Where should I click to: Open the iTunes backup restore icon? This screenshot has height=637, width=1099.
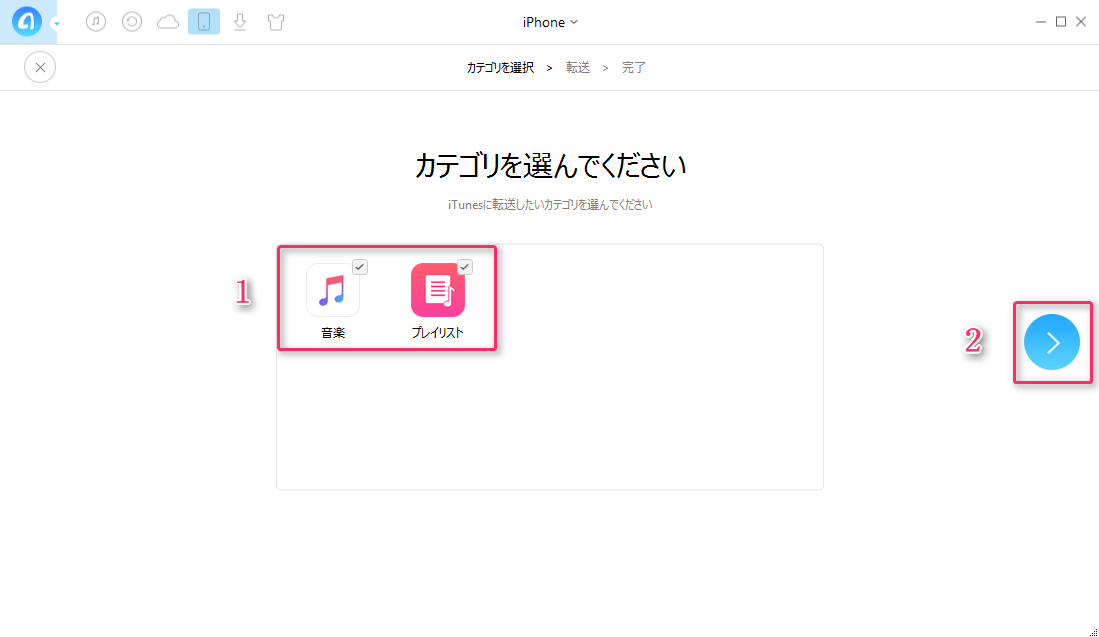pos(132,22)
